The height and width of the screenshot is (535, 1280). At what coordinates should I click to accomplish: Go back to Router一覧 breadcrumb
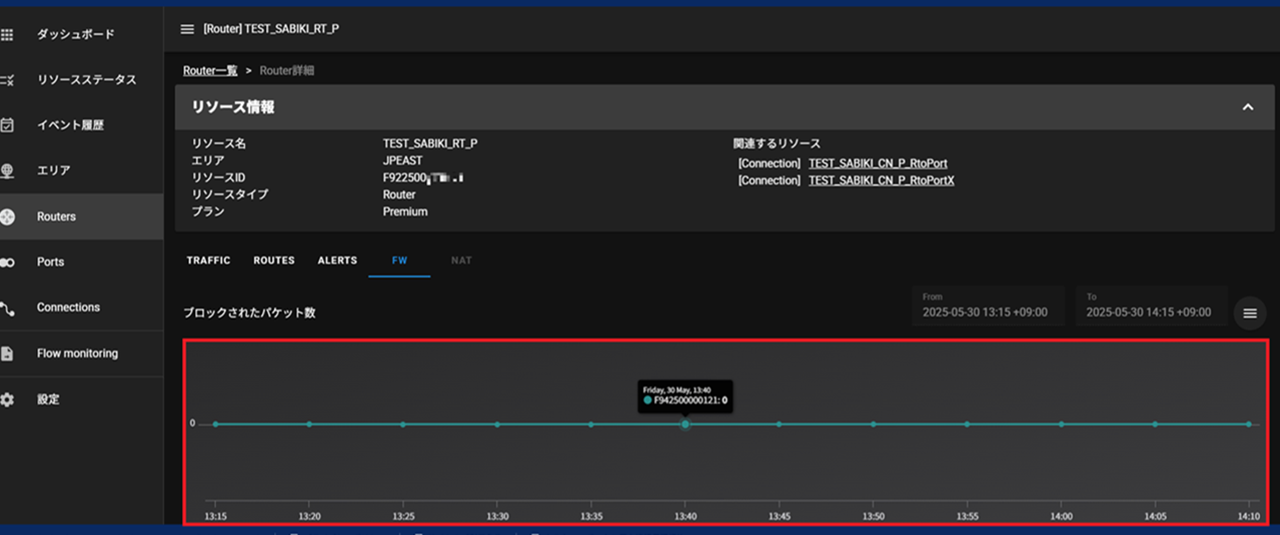210,71
